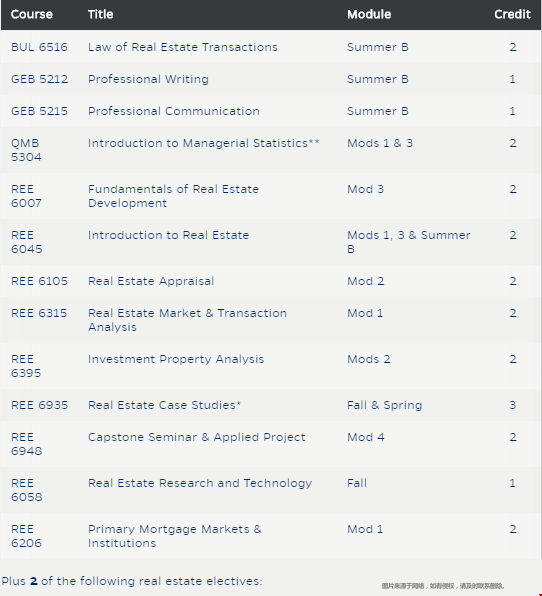This screenshot has width=542, height=596.
Task: Click Capstone Seminar & Applied Project
Action: click(x=197, y=437)
